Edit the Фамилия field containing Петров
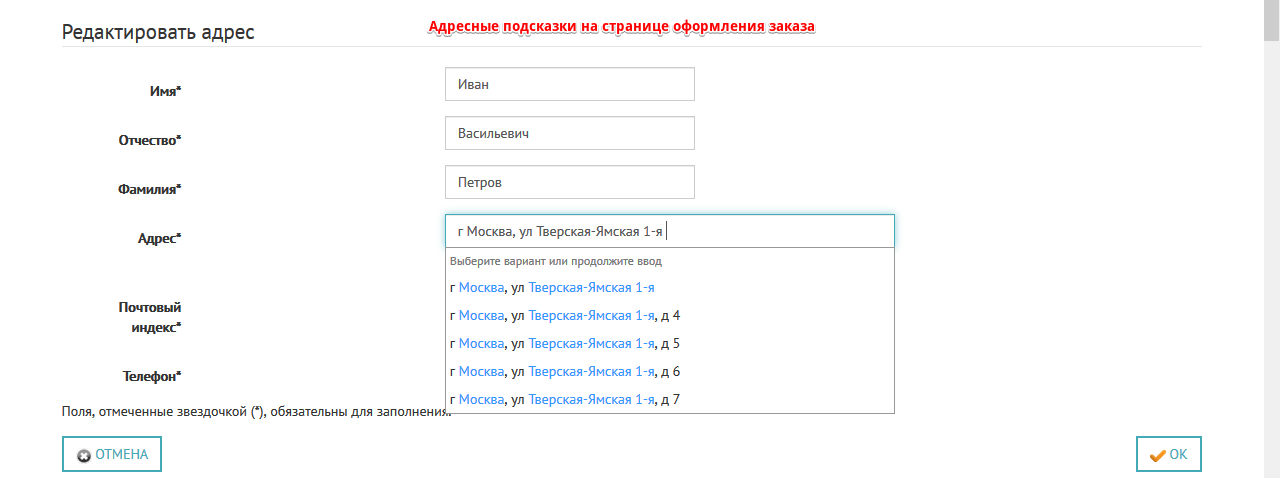The image size is (1280, 478). click(x=569, y=182)
